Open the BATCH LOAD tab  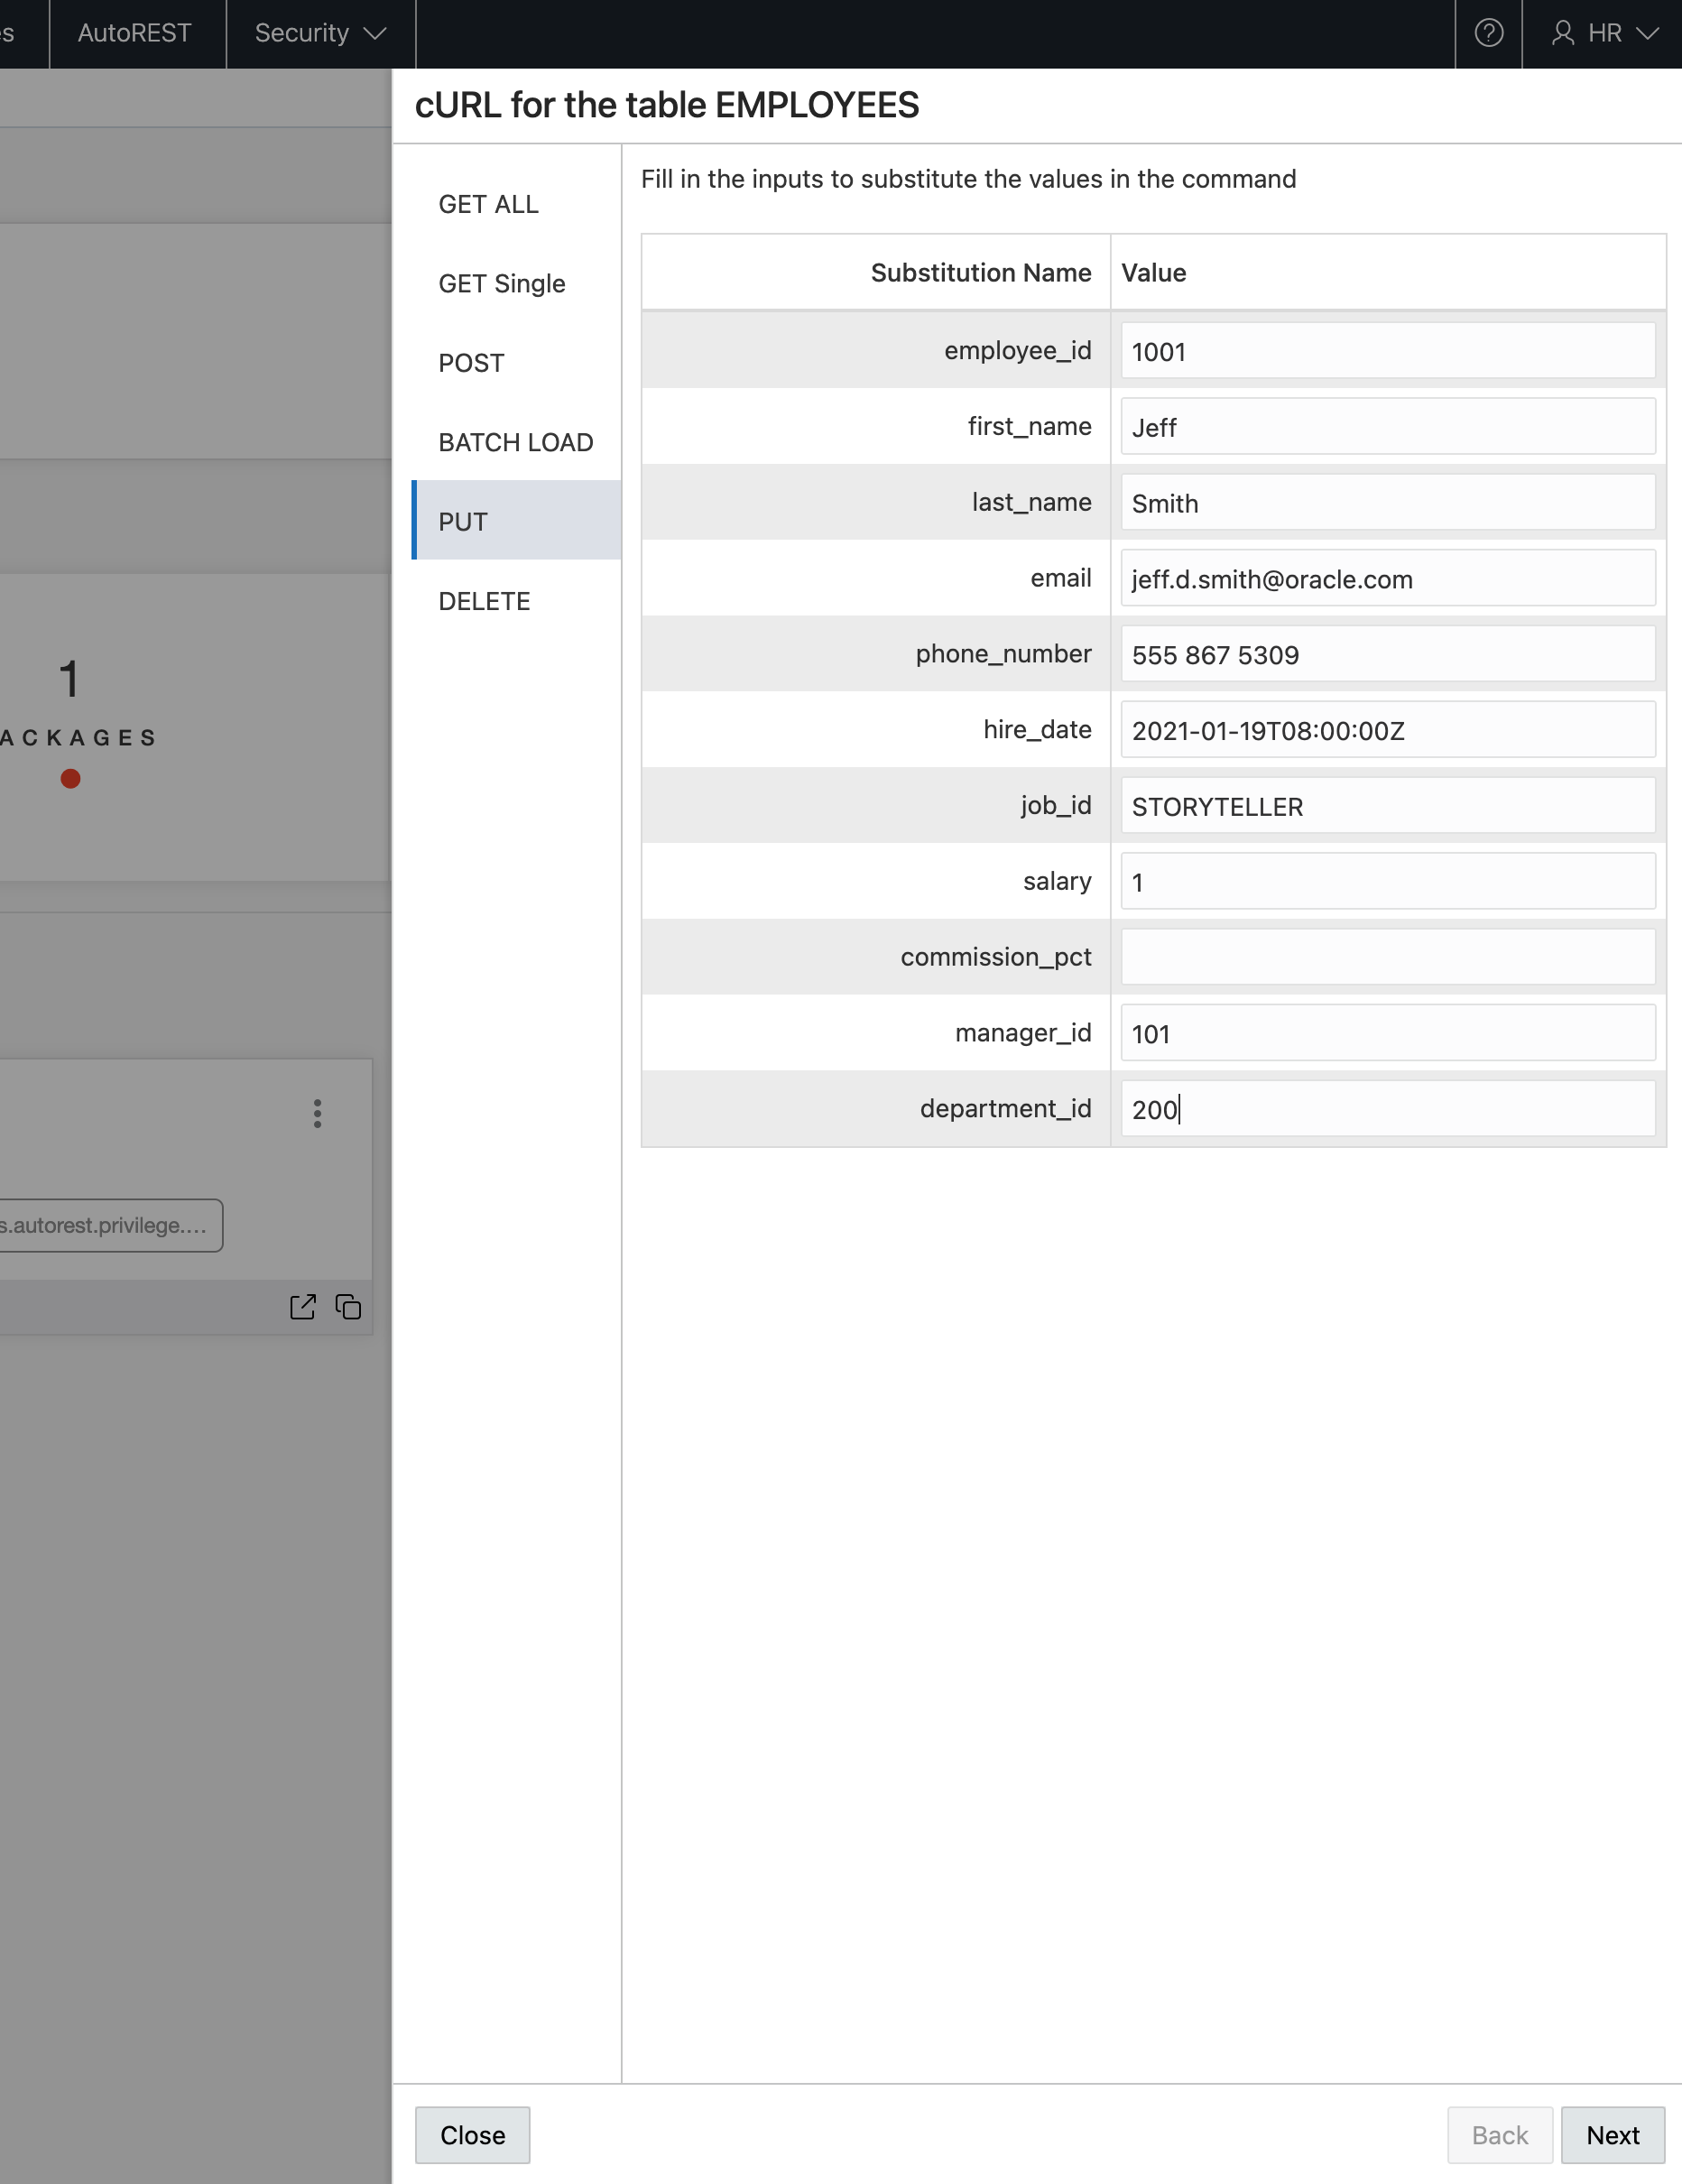click(x=516, y=442)
